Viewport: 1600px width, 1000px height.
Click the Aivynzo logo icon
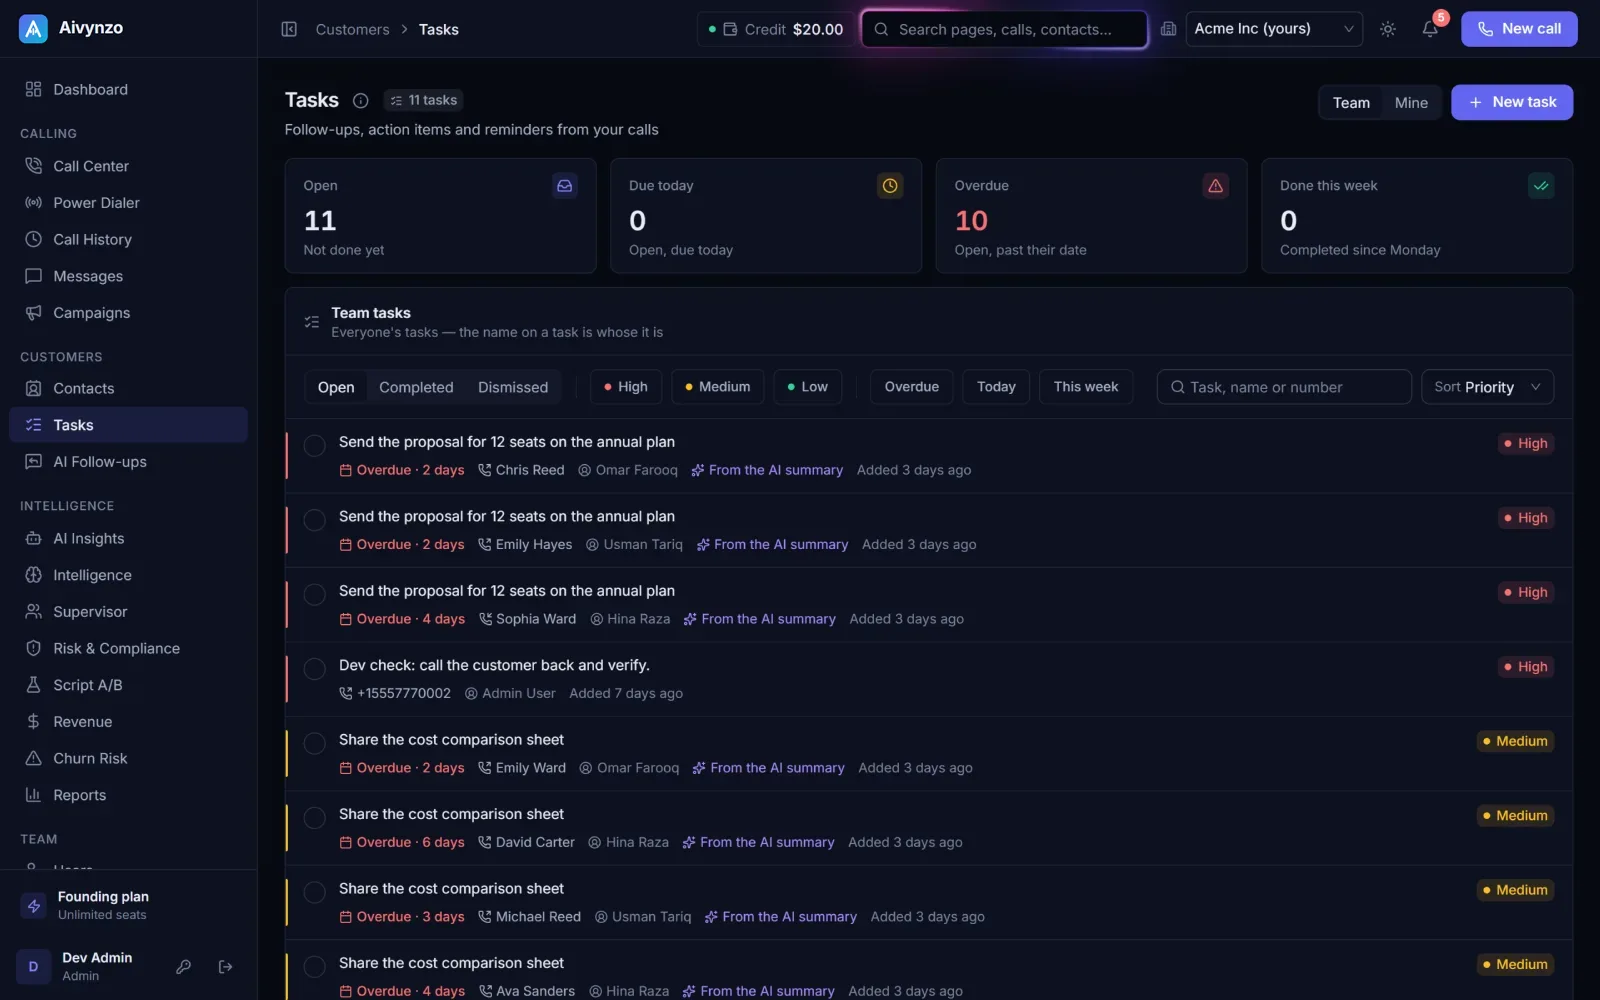(x=33, y=29)
